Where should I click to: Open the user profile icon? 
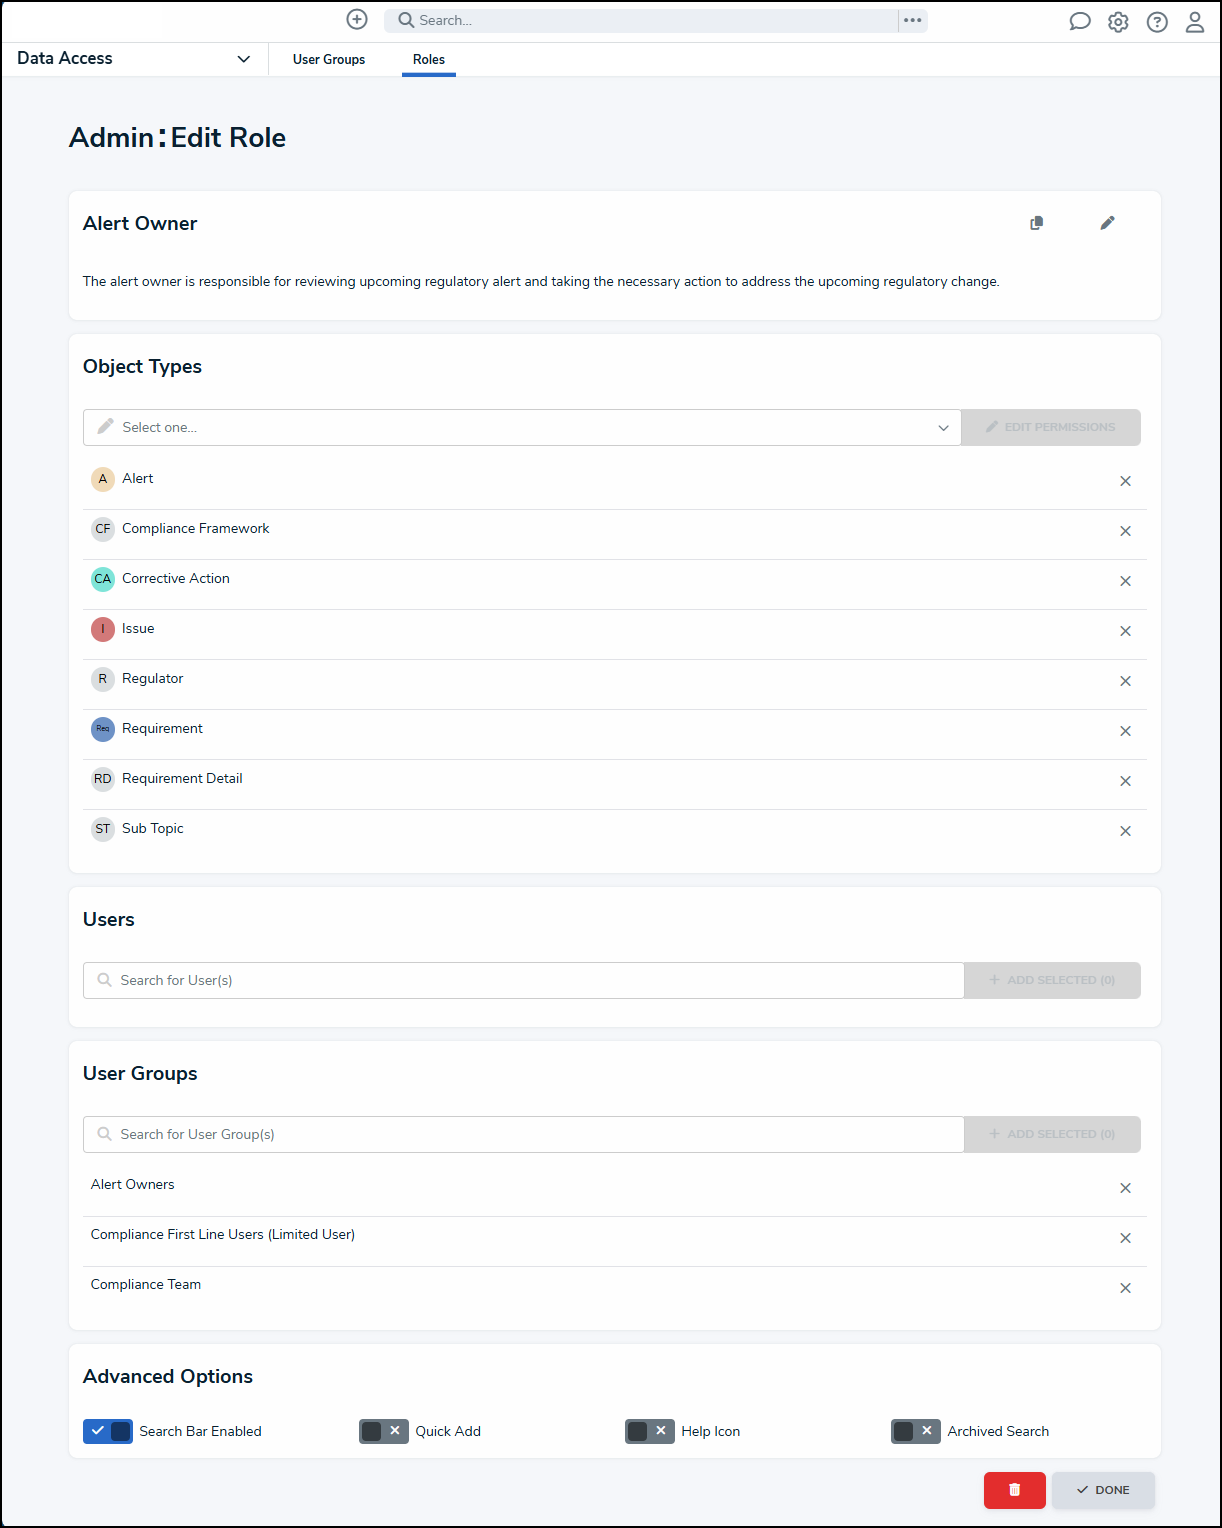1195,22
